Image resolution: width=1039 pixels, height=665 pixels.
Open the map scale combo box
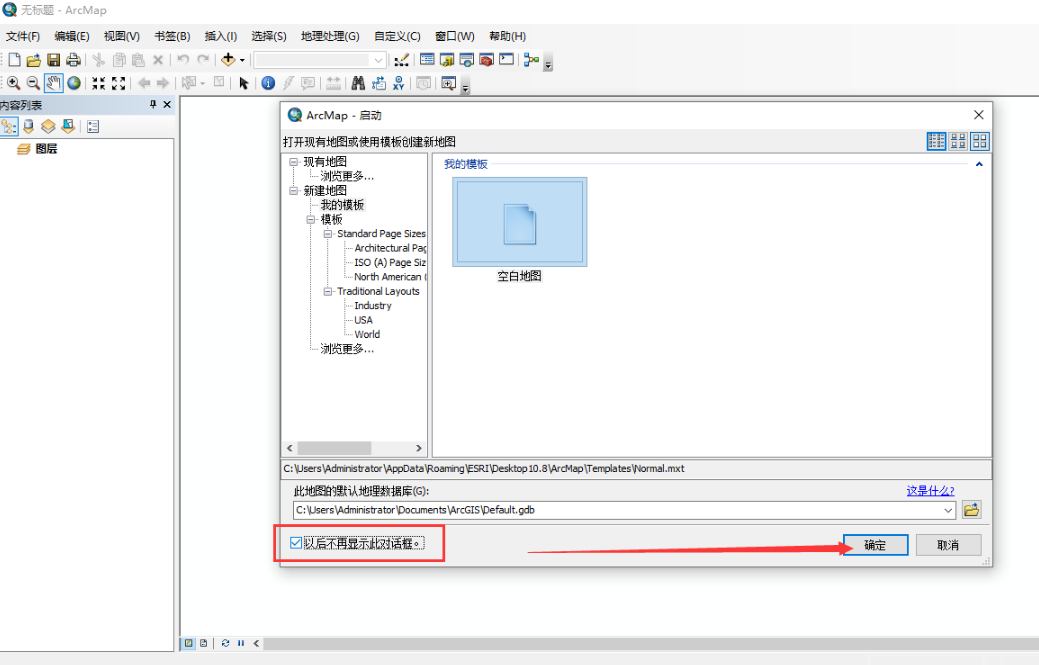319,60
